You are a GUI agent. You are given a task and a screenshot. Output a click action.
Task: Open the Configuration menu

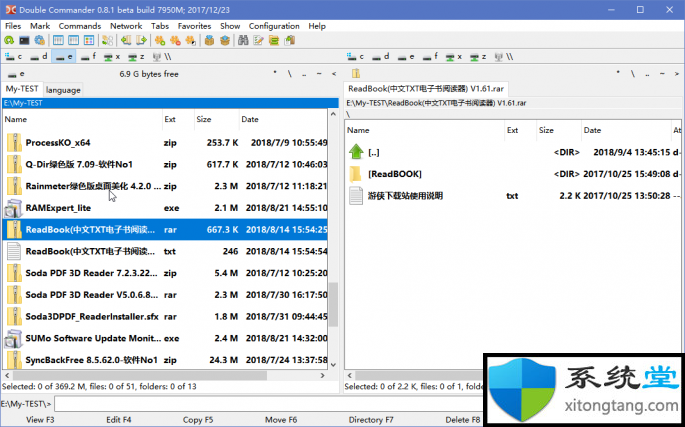274,26
